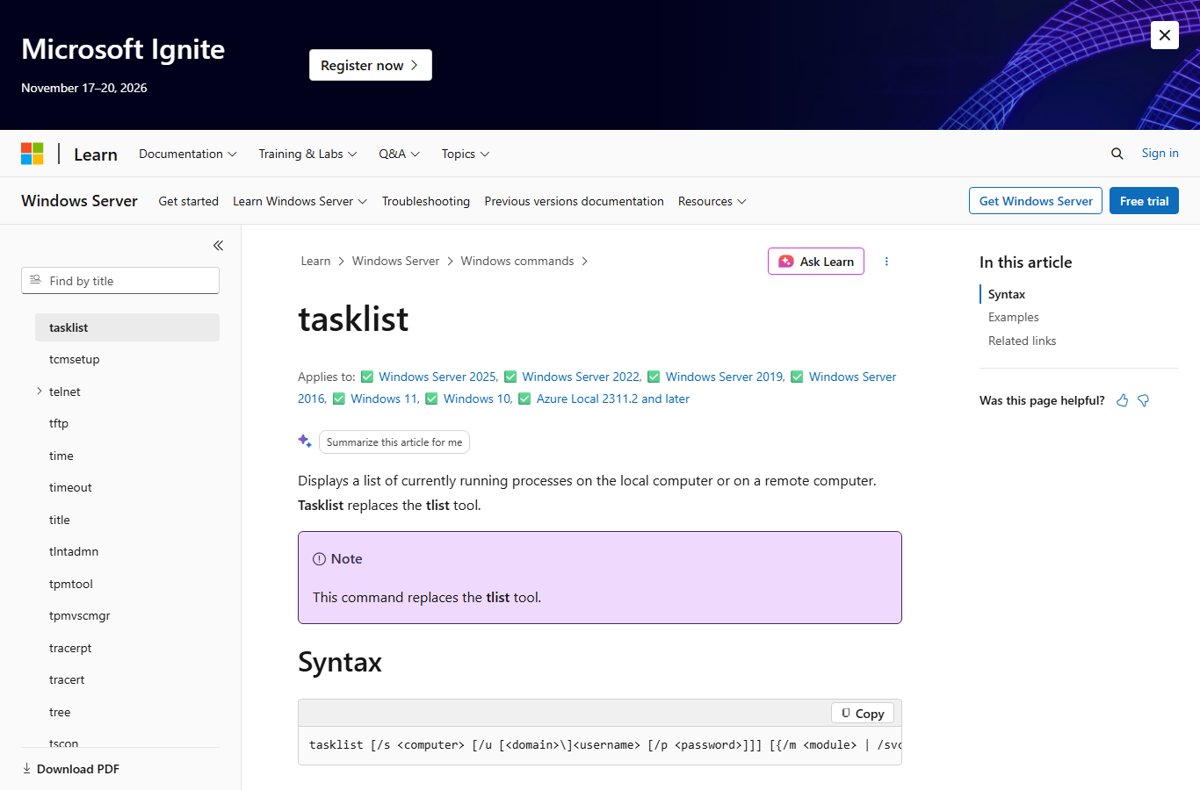Open the title command entry
The height and width of the screenshot is (790, 1200).
point(59,519)
